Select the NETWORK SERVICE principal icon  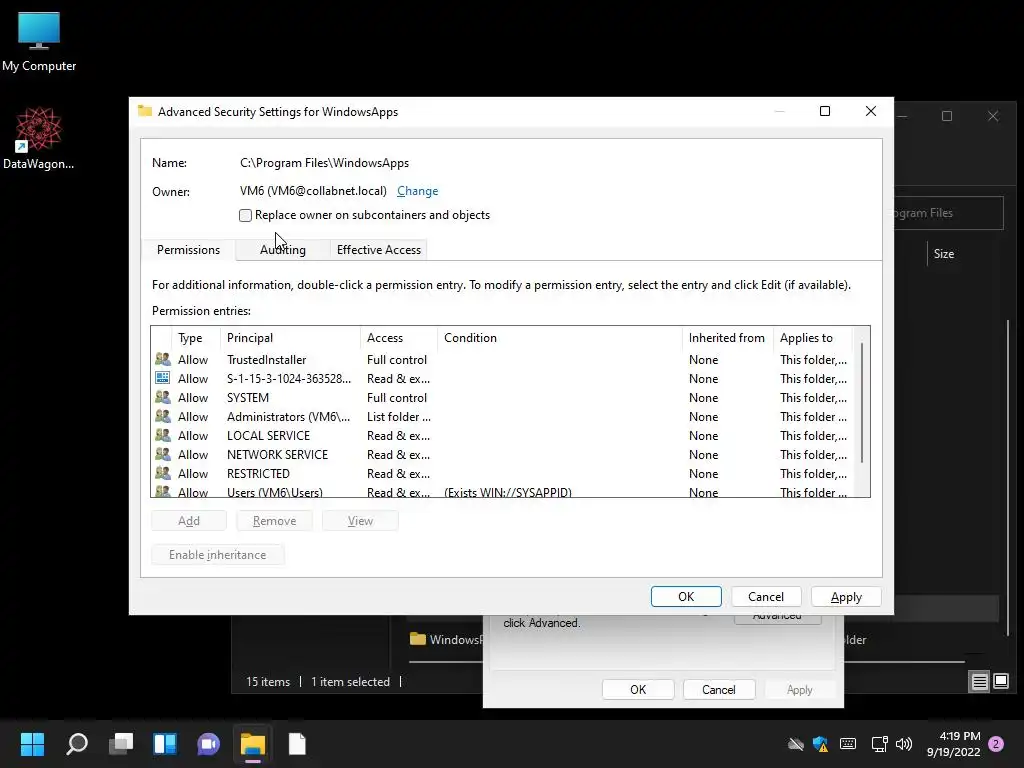pyautogui.click(x=163, y=454)
